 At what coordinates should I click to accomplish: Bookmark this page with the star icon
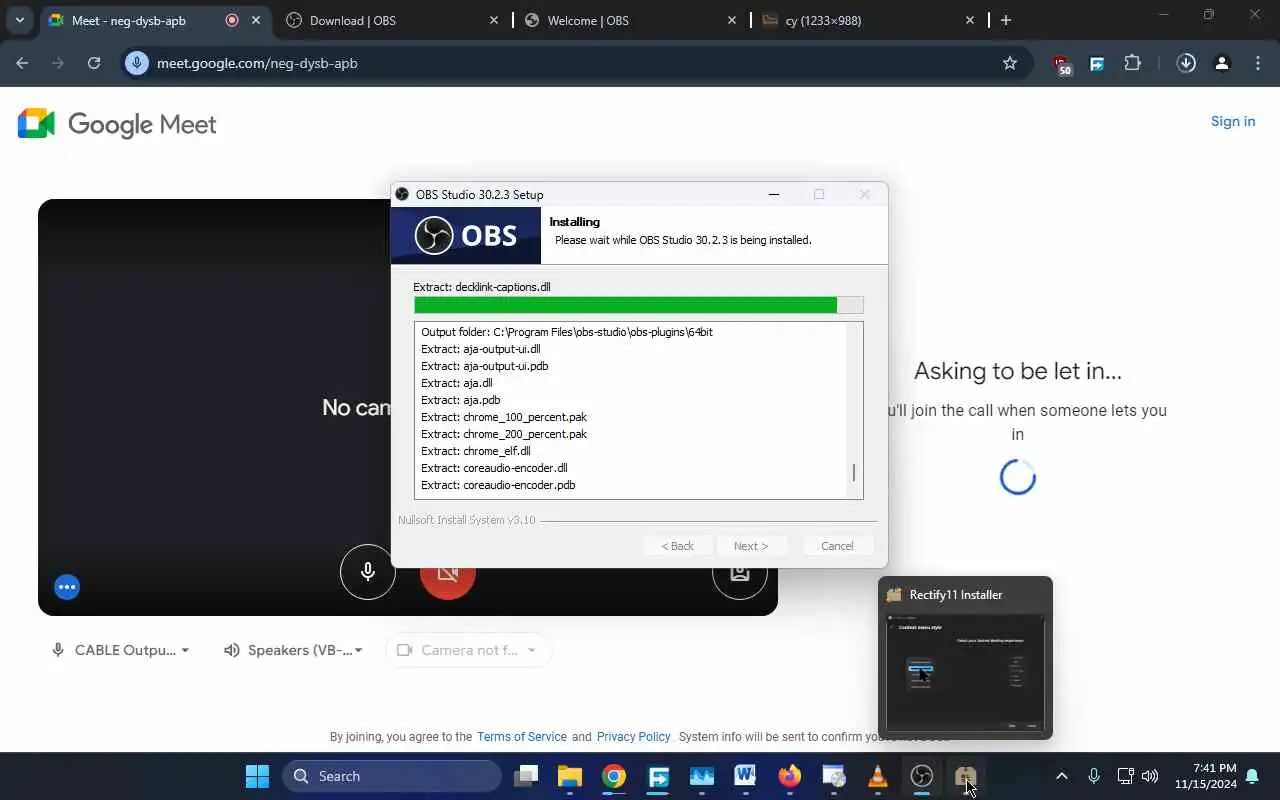(x=1010, y=63)
